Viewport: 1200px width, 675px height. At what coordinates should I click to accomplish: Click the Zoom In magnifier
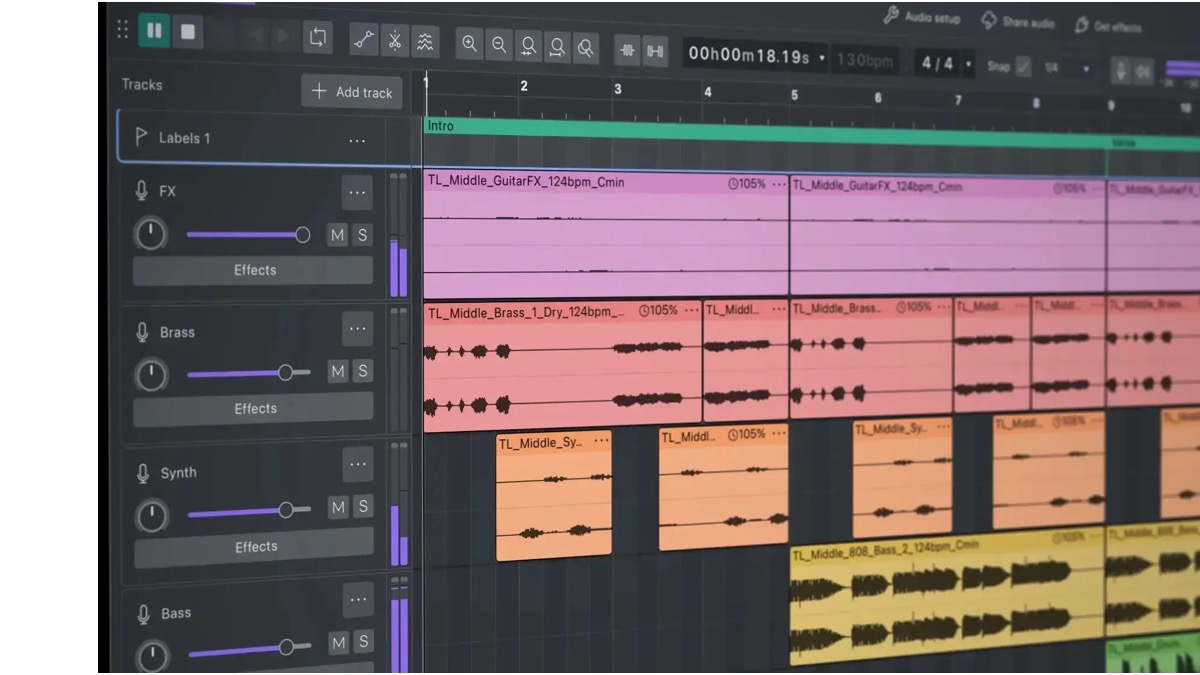point(469,44)
